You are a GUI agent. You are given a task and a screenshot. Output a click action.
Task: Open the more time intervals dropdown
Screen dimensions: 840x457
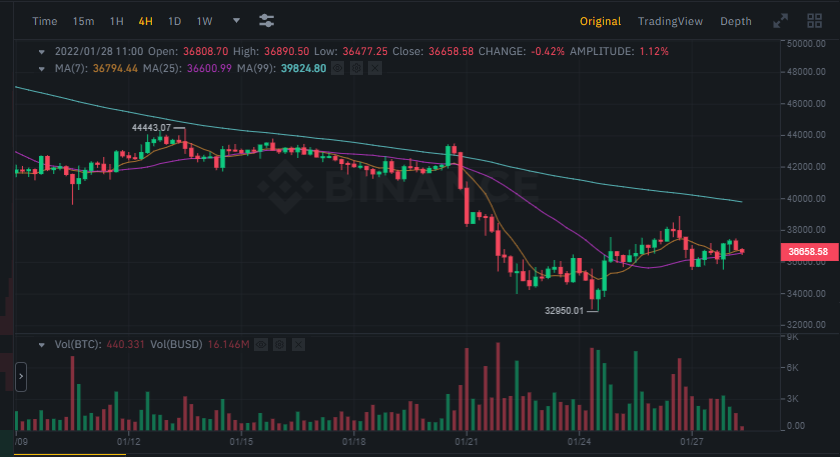coord(236,21)
